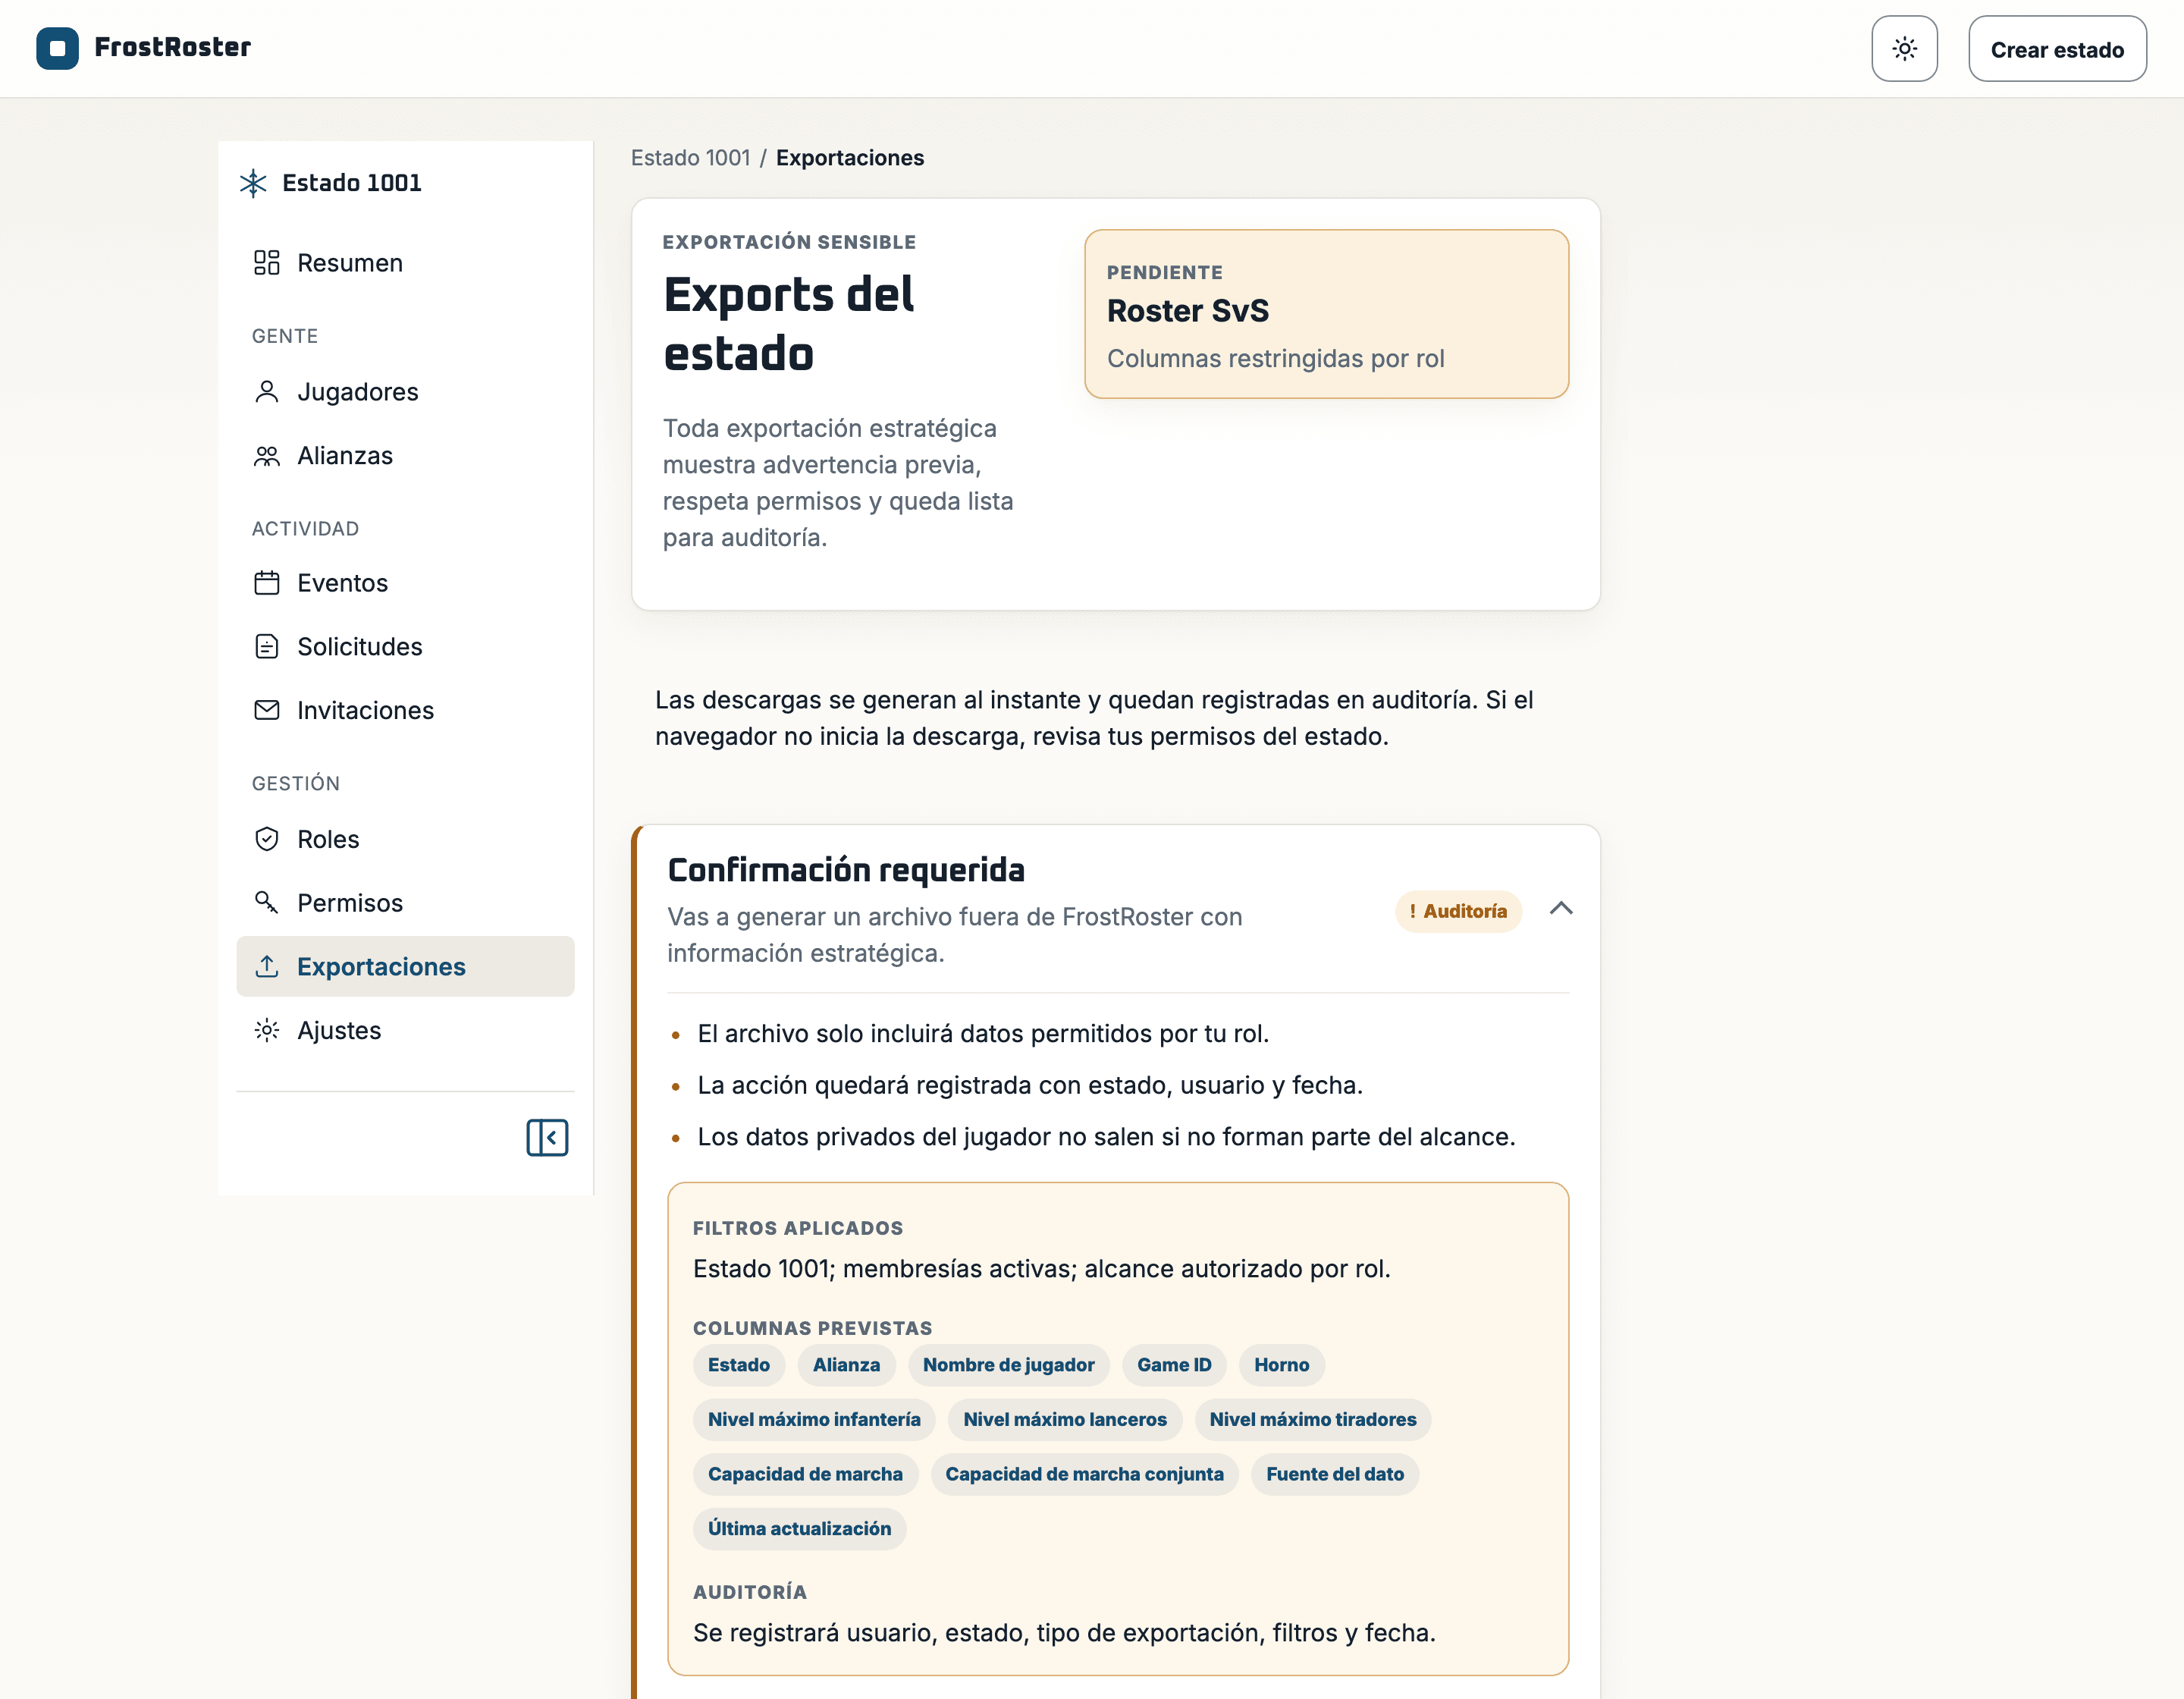Image resolution: width=2184 pixels, height=1699 pixels.
Task: Click Nivel máximo lanceros chip
Action: pyautogui.click(x=1064, y=1419)
